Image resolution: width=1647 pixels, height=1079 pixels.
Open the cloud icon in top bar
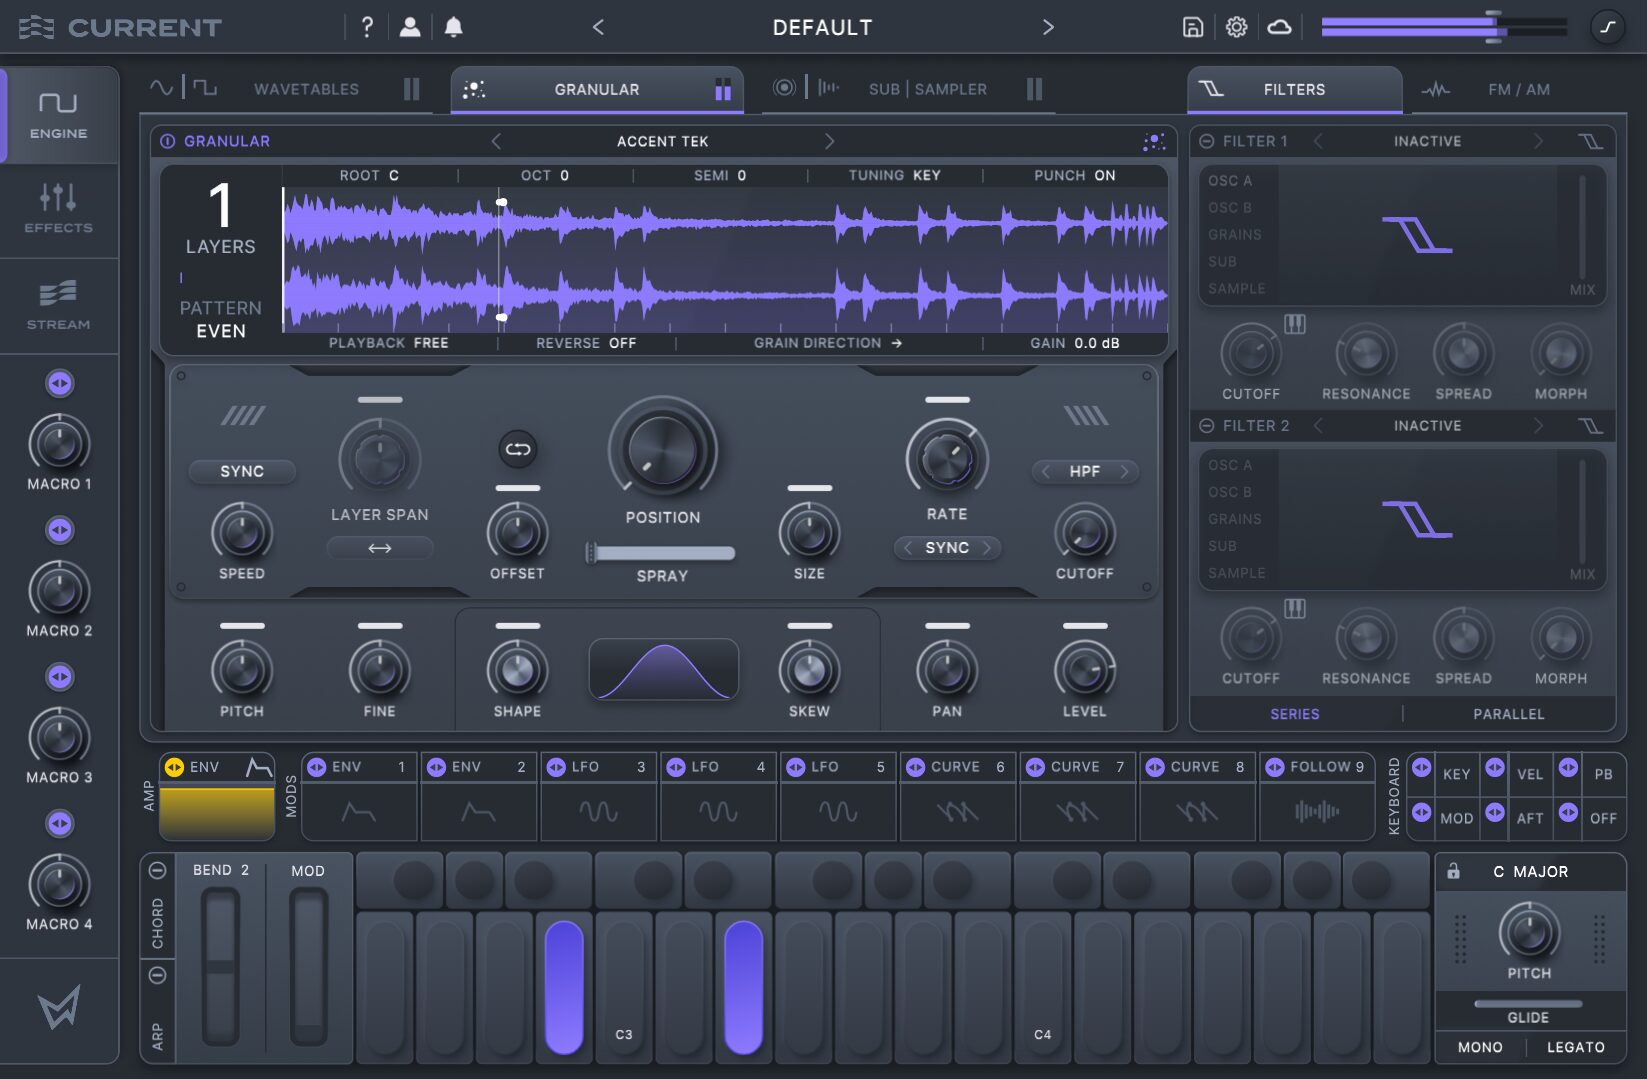(x=1279, y=27)
